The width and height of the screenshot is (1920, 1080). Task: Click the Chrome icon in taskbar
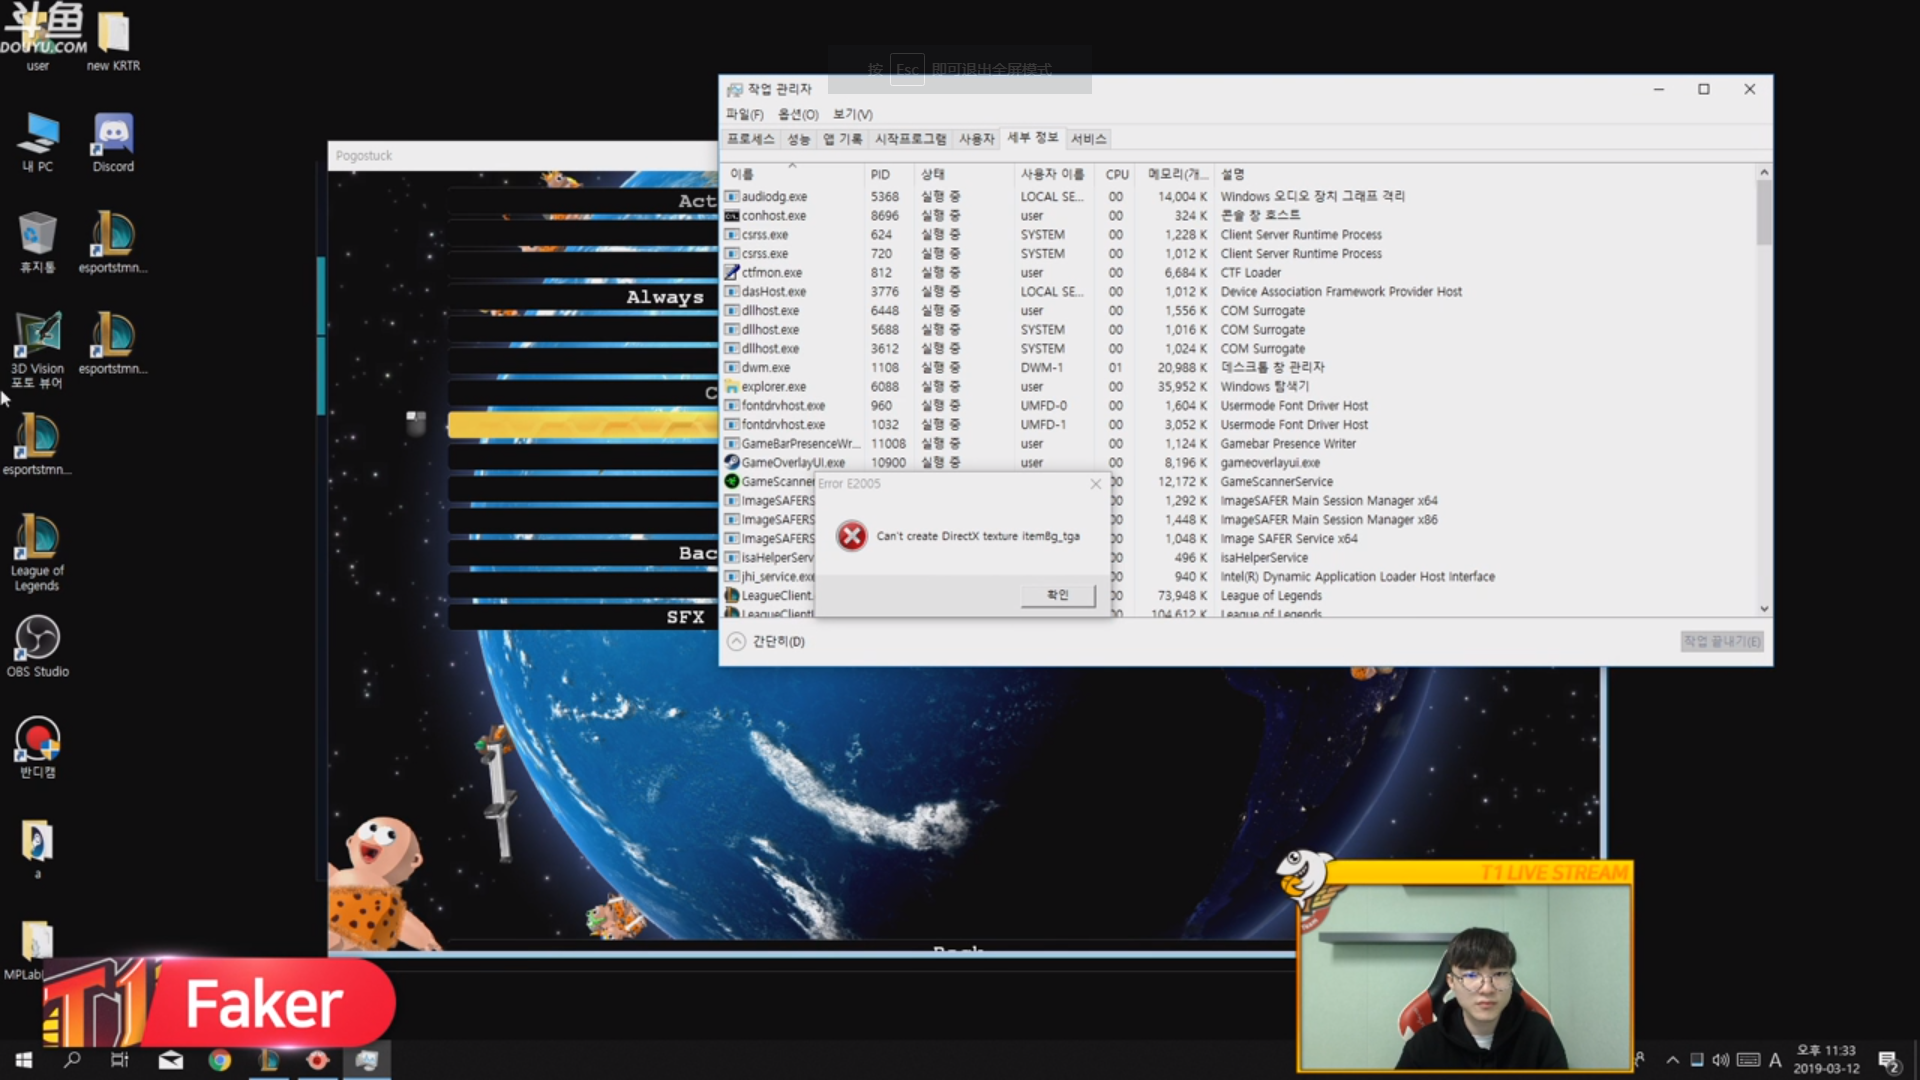pyautogui.click(x=220, y=1060)
